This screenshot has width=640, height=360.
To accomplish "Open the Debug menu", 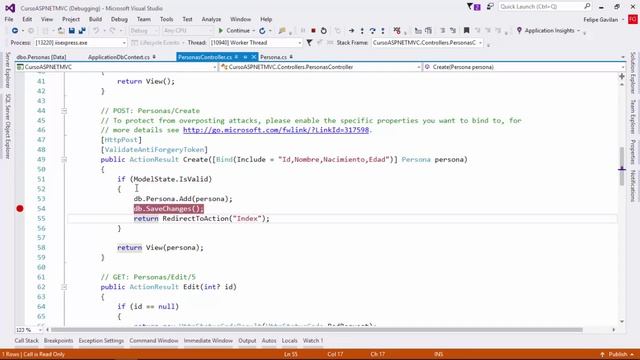I will [119, 19].
